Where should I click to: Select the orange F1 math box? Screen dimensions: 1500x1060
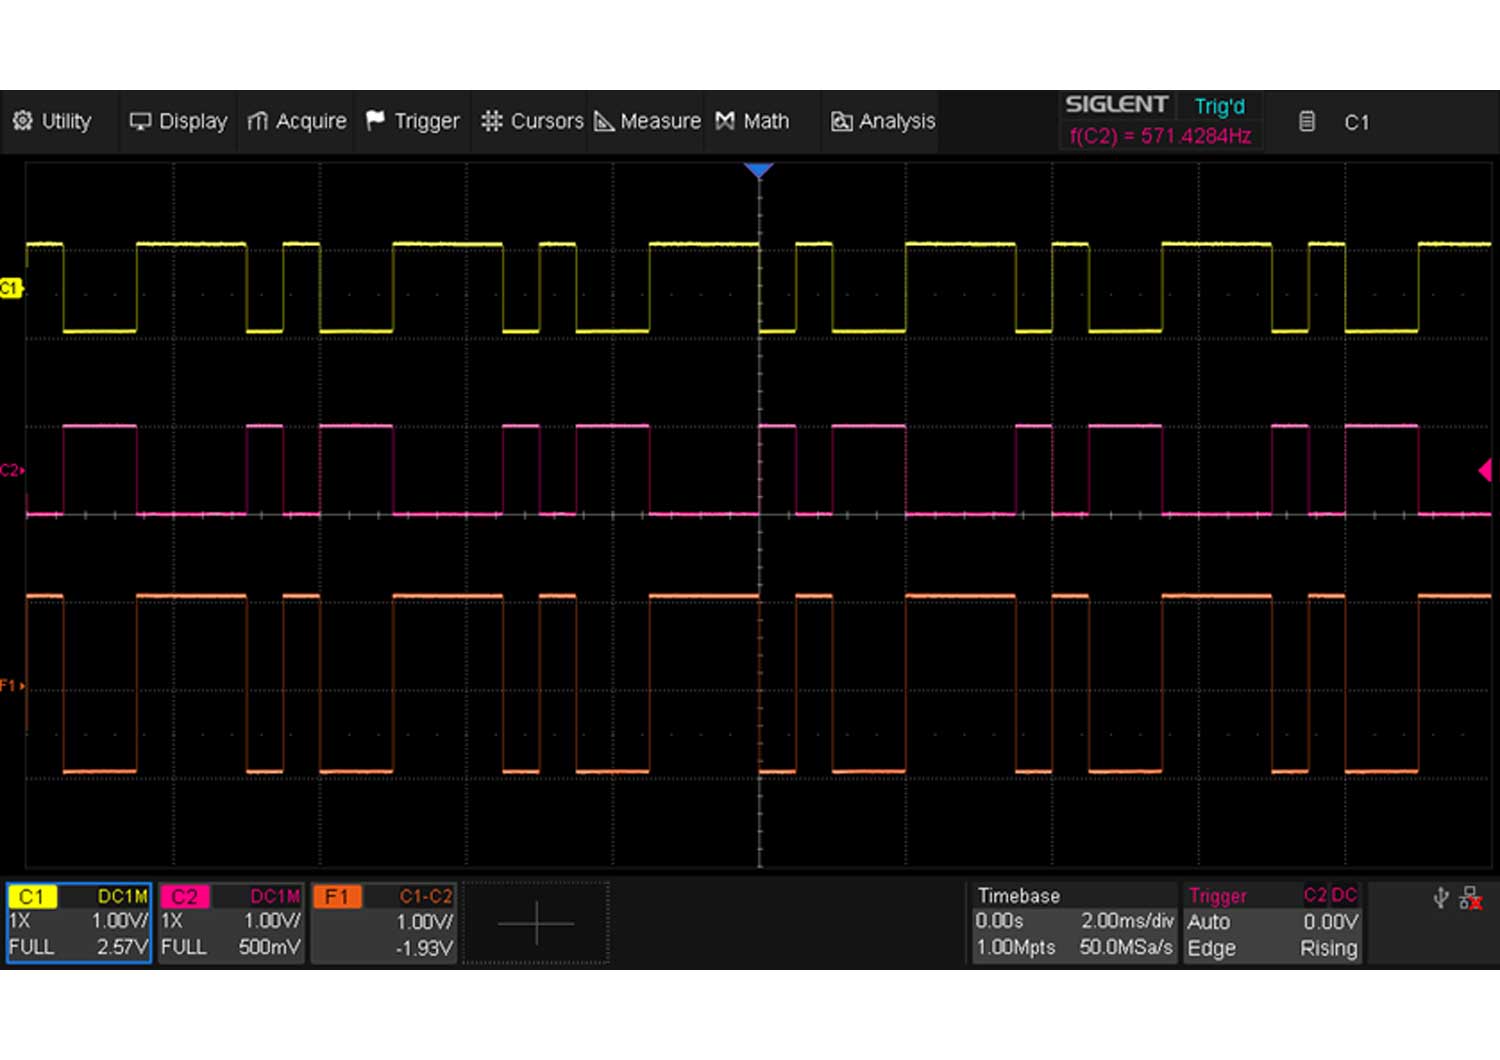384,922
